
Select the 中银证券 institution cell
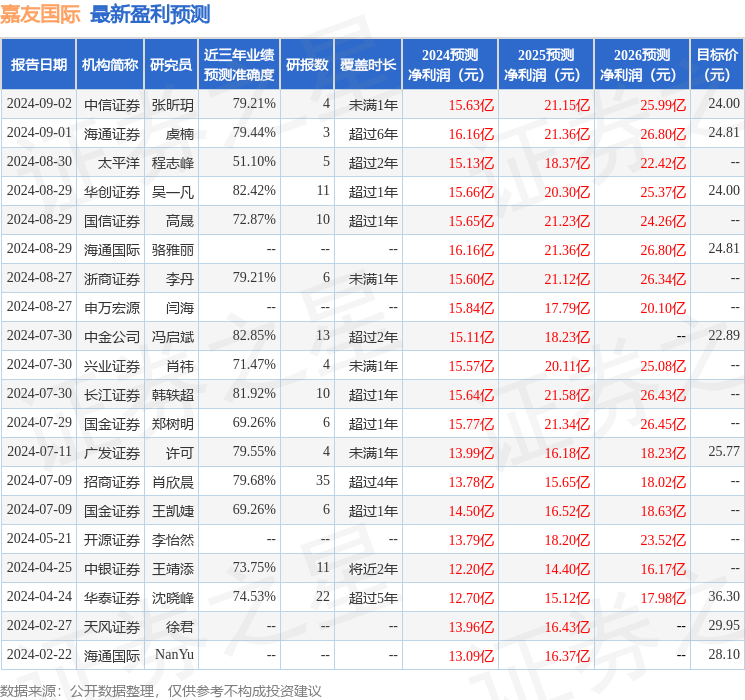110,568
